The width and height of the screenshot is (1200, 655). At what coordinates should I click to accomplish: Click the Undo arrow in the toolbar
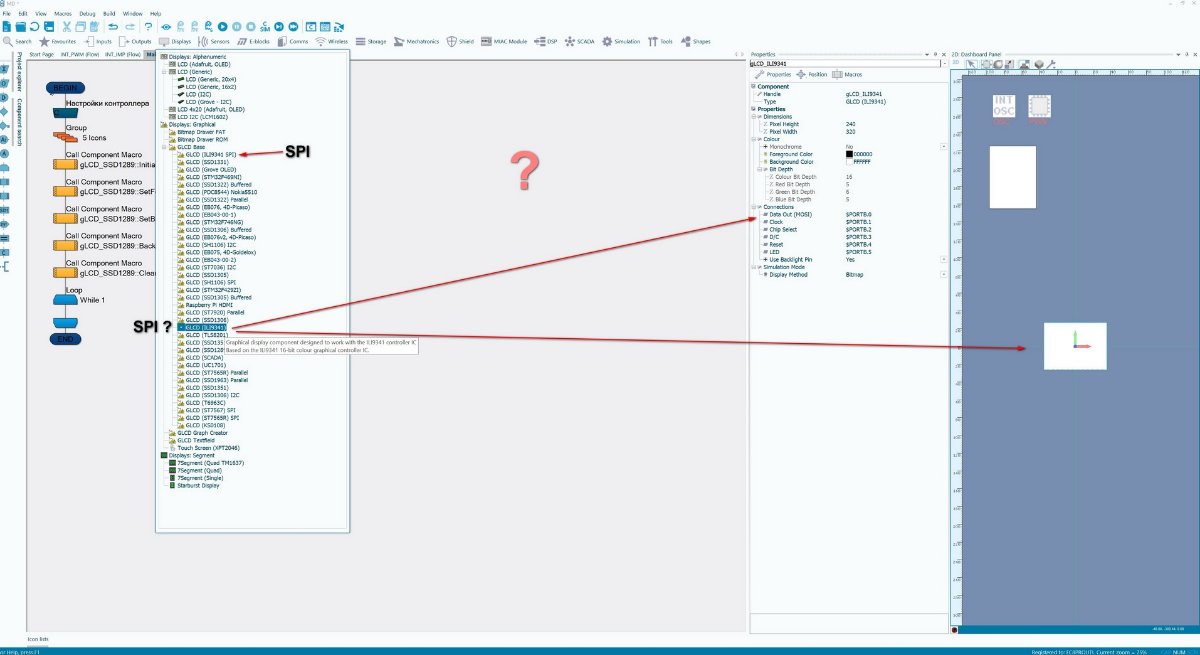pos(113,27)
